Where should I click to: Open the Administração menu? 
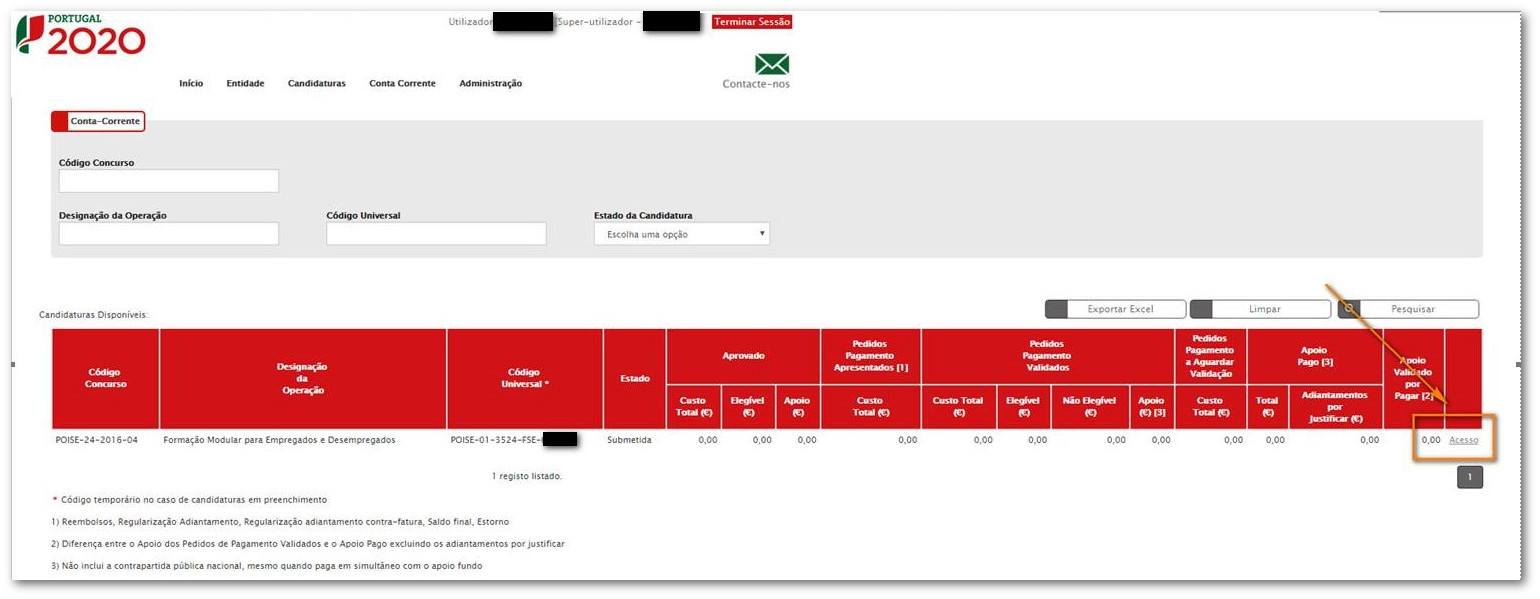490,84
